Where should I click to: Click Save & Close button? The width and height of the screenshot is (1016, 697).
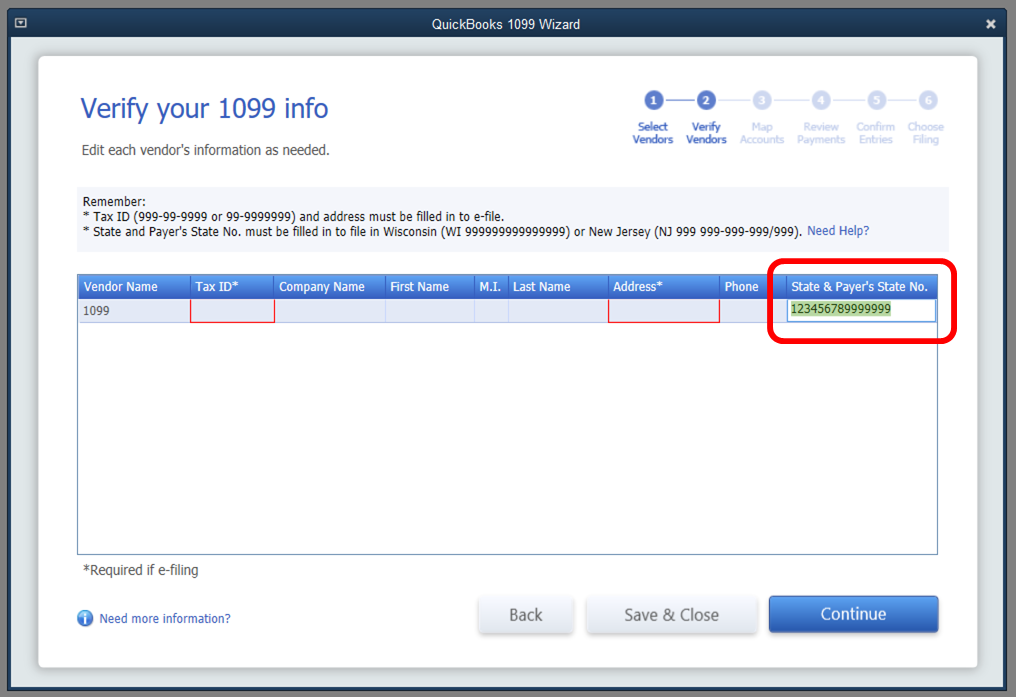tap(671, 614)
